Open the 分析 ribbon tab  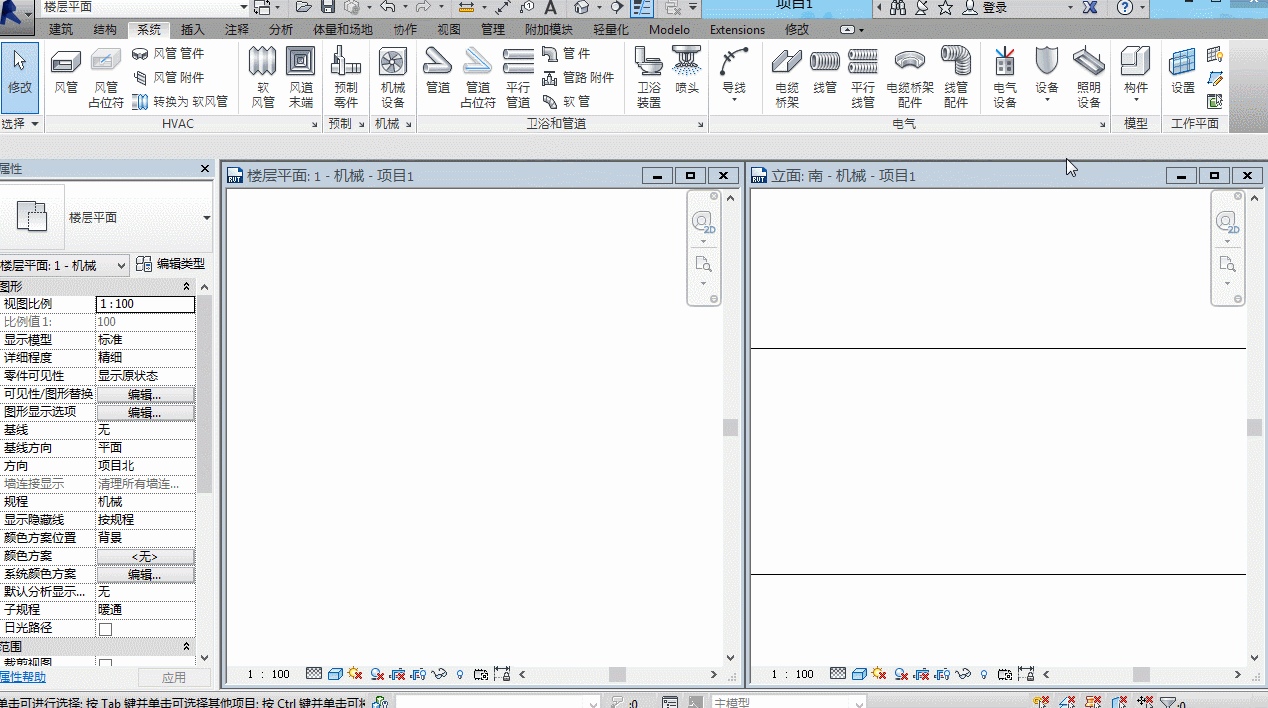(281, 30)
